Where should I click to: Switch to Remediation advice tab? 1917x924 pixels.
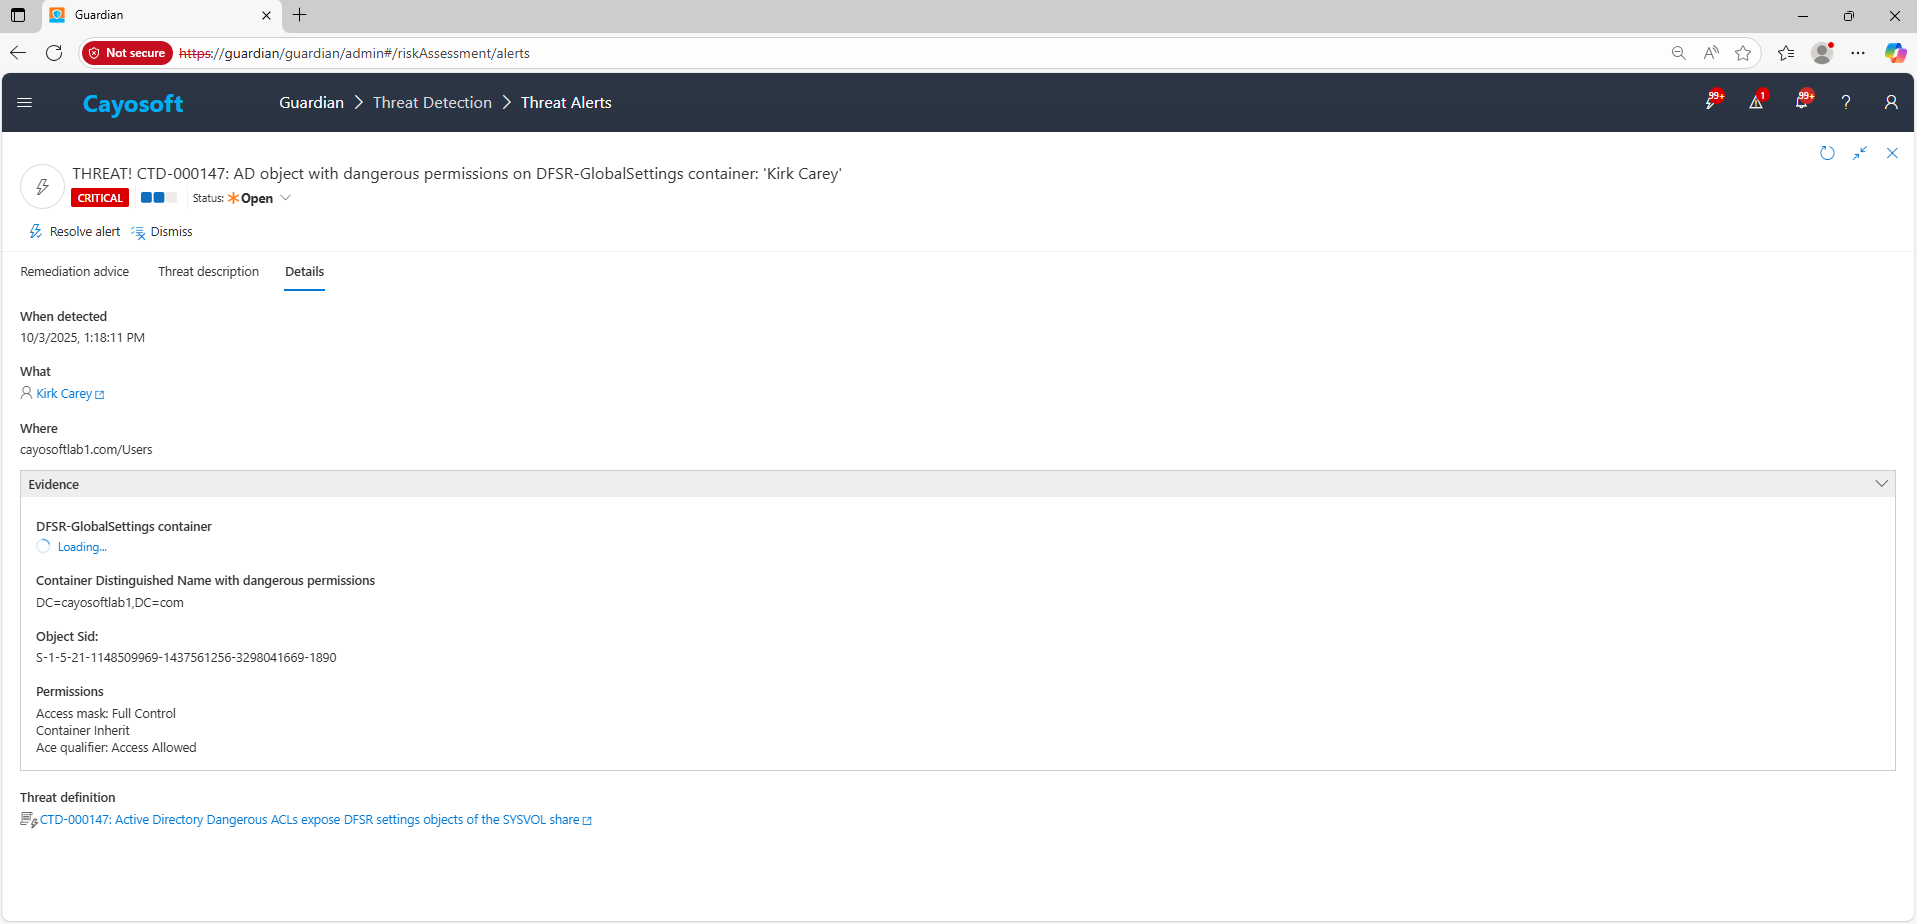[x=75, y=272]
